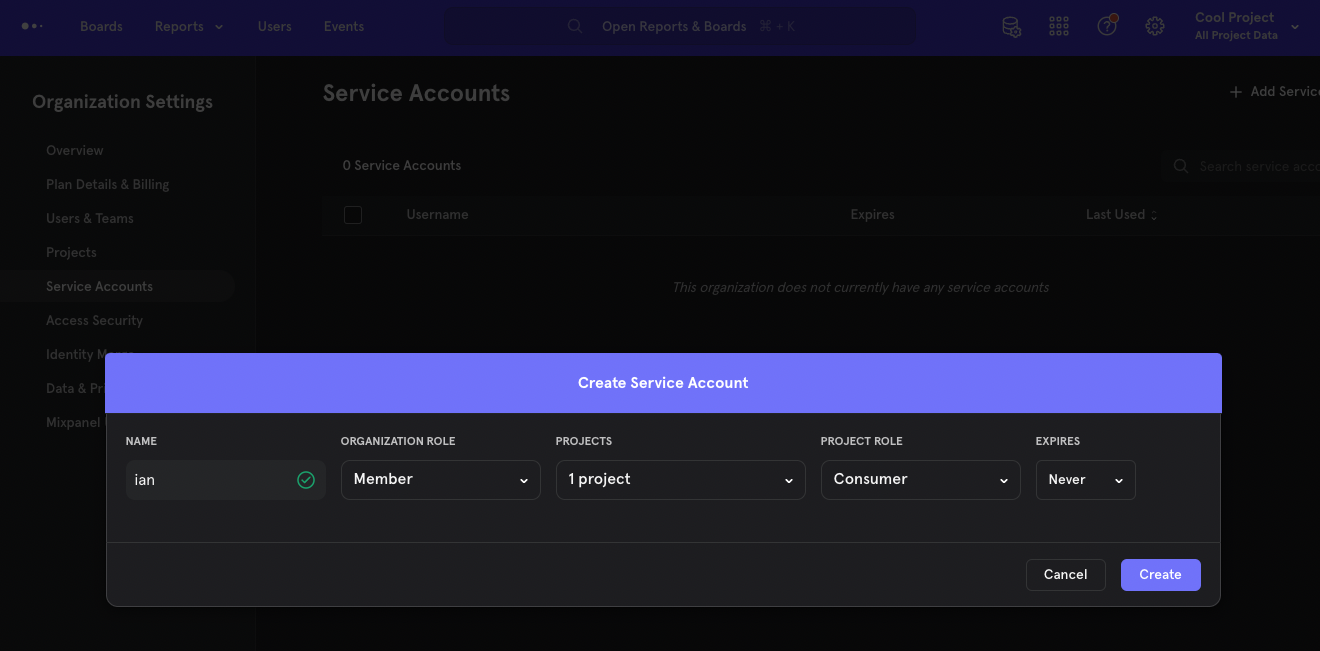Open the apps grid icon
Screen dimensions: 1320x651
coord(1058,26)
